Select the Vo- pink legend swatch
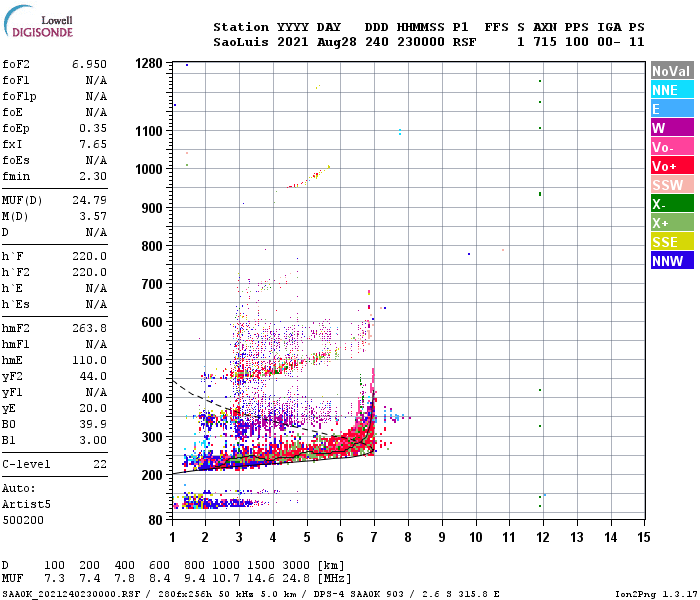 tap(672, 146)
